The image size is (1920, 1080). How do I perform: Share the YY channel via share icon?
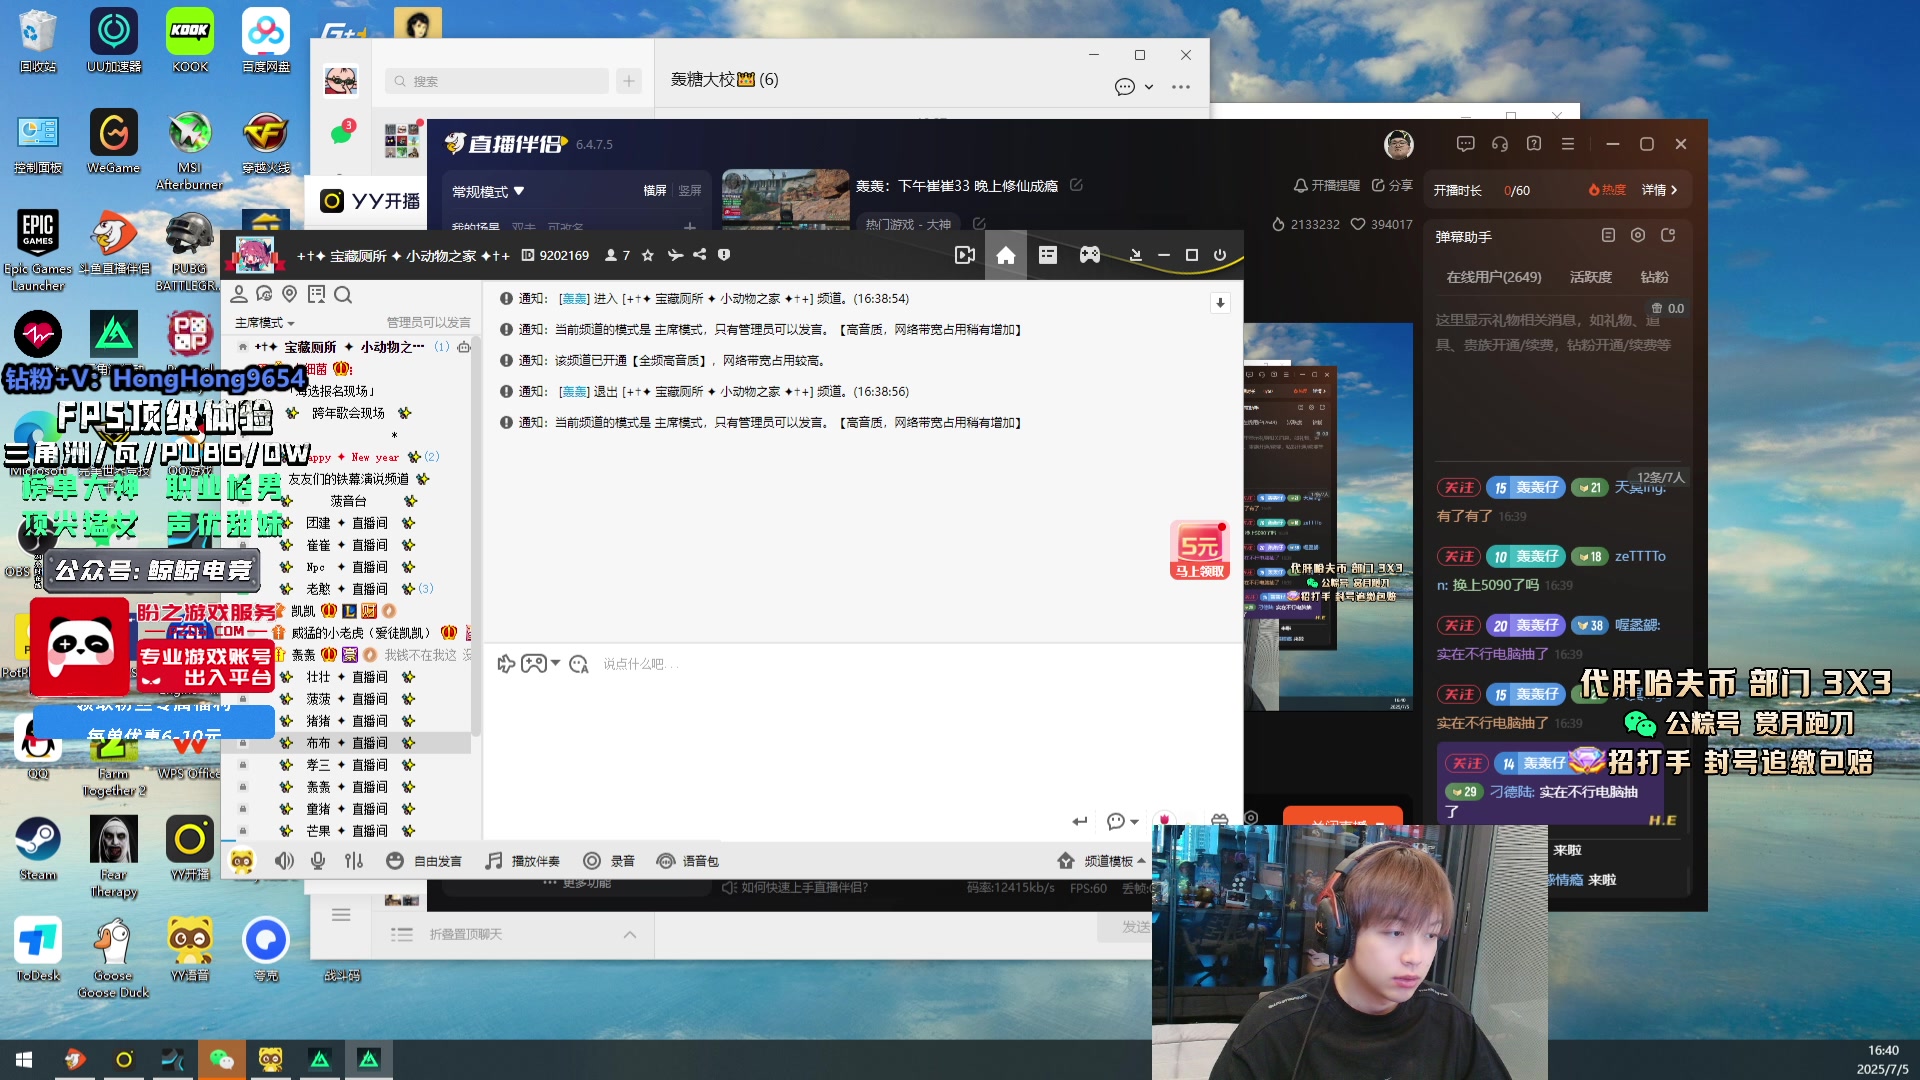[700, 255]
